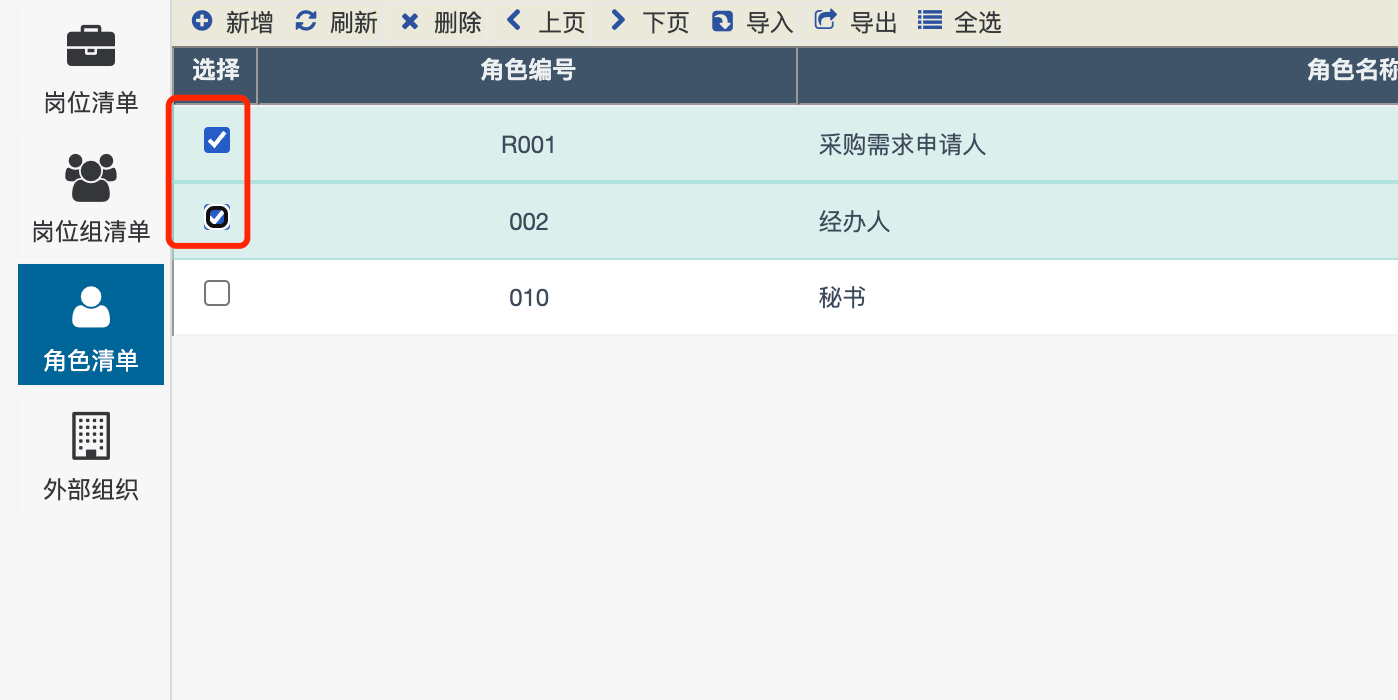Viewport: 1398px width, 700px height.
Task: Click the 导入 import icon
Action: (722, 21)
